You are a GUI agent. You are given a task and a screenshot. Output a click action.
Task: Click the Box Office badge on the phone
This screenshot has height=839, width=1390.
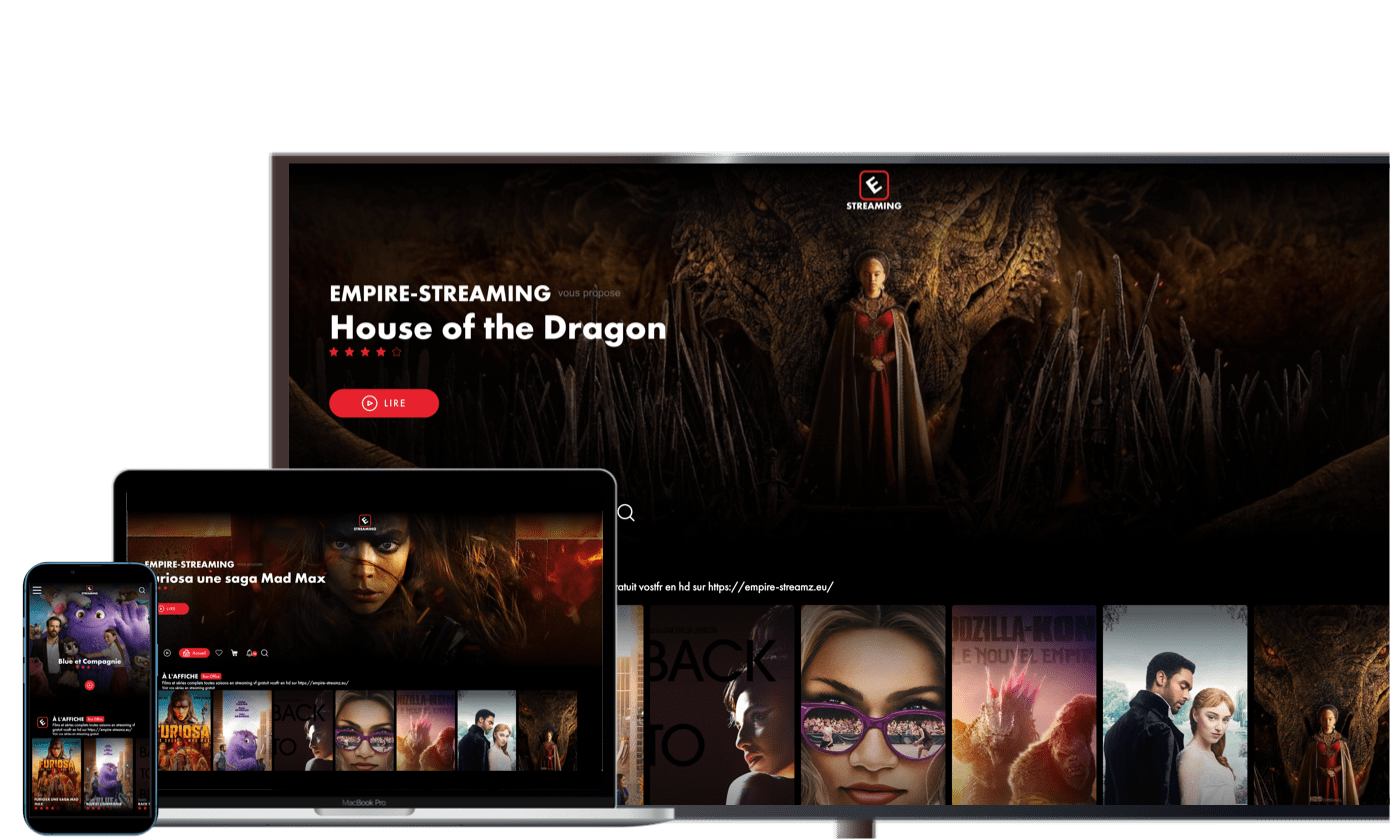click(x=96, y=718)
